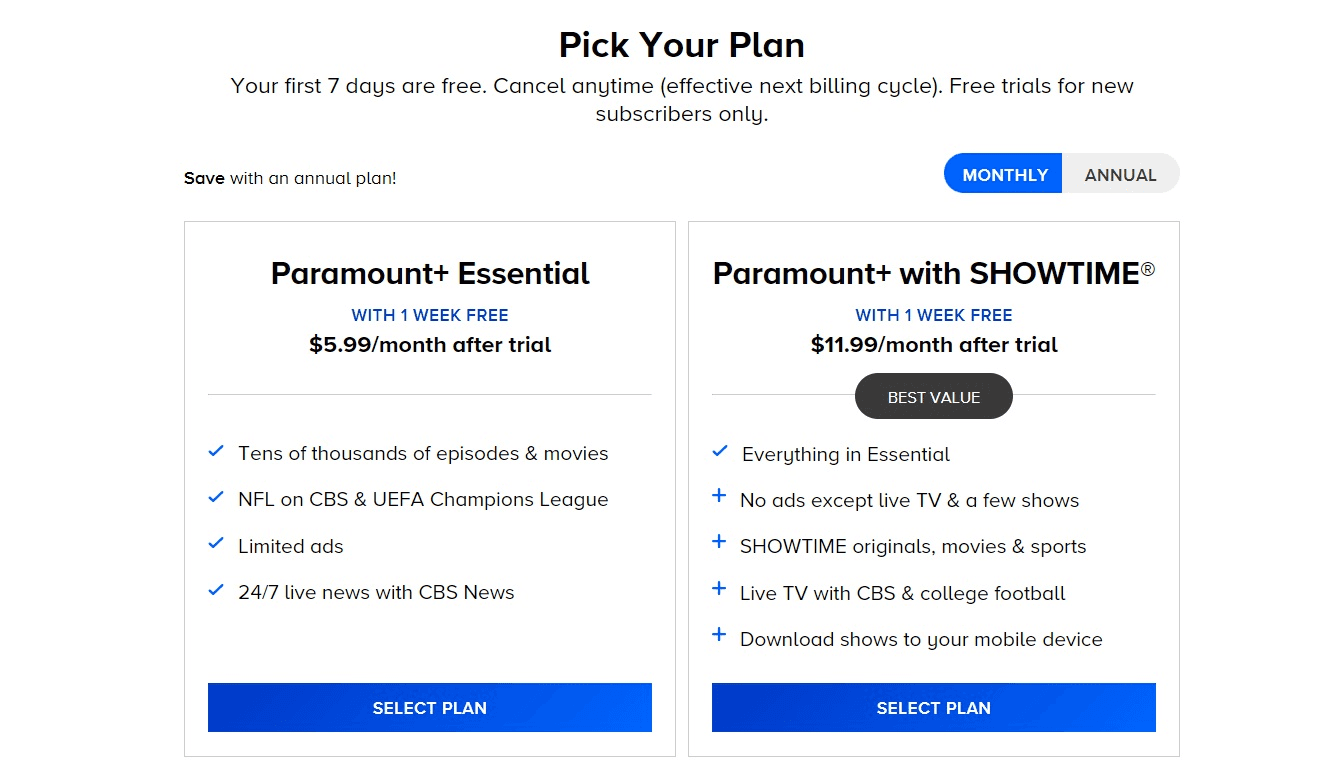The height and width of the screenshot is (771, 1338).
Task: Click checkmark next to NFL on CBS
Action: (x=216, y=498)
